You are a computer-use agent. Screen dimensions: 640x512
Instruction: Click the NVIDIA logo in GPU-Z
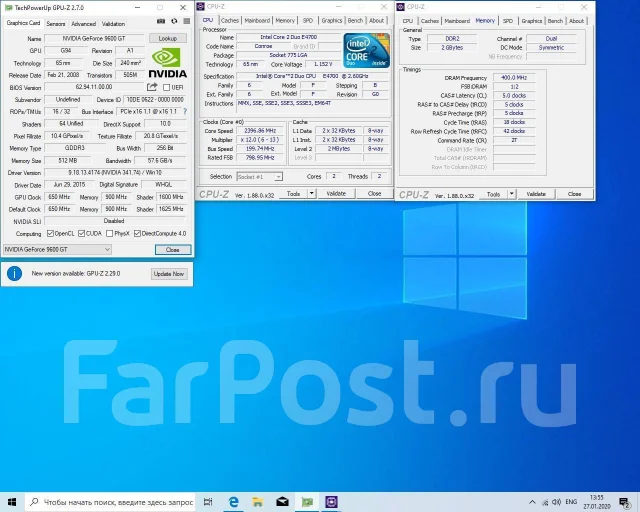(167, 63)
